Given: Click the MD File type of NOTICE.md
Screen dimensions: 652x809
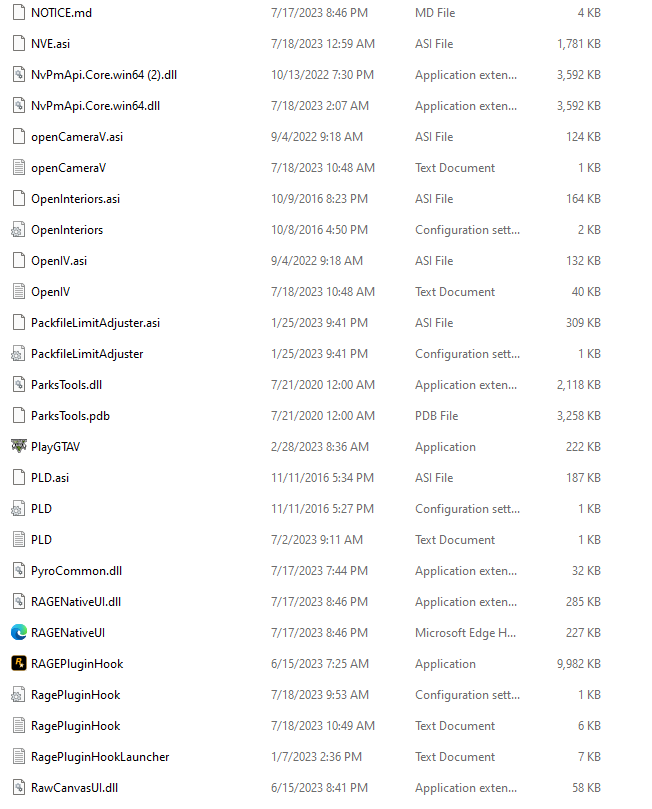Looking at the screenshot, I should [x=435, y=13].
